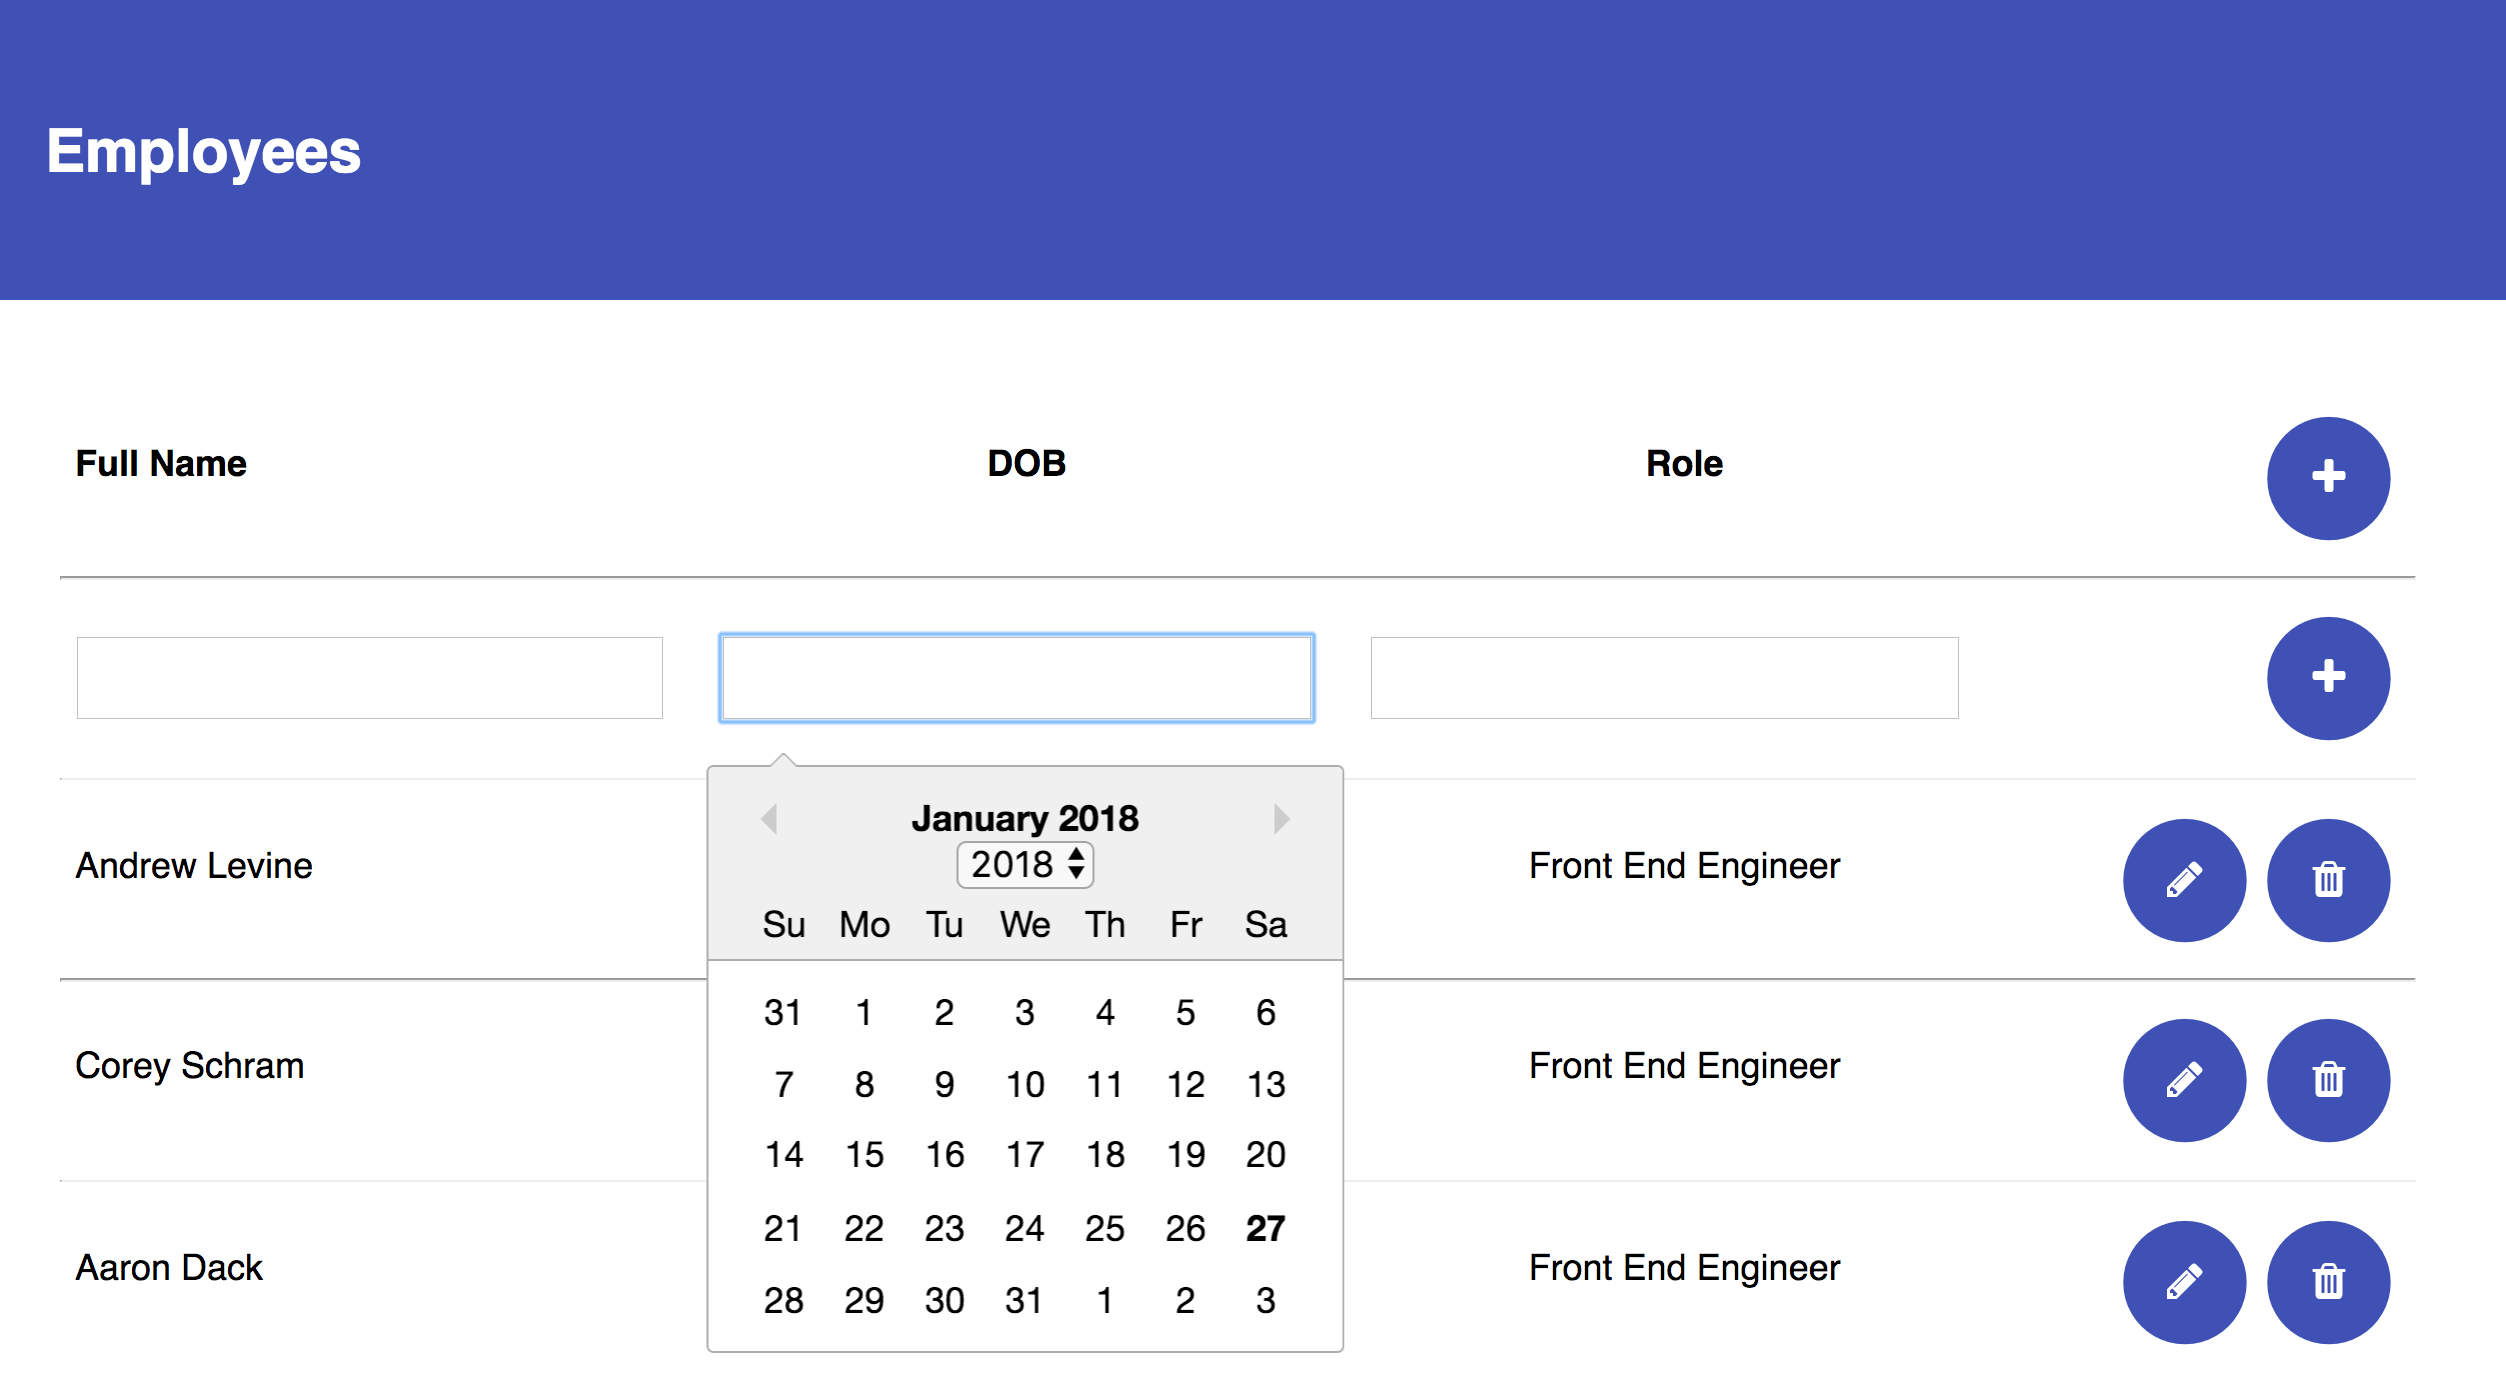Viewport: 2506px width, 1380px height.
Task: Go to next month in the datepicker
Action: click(1281, 819)
